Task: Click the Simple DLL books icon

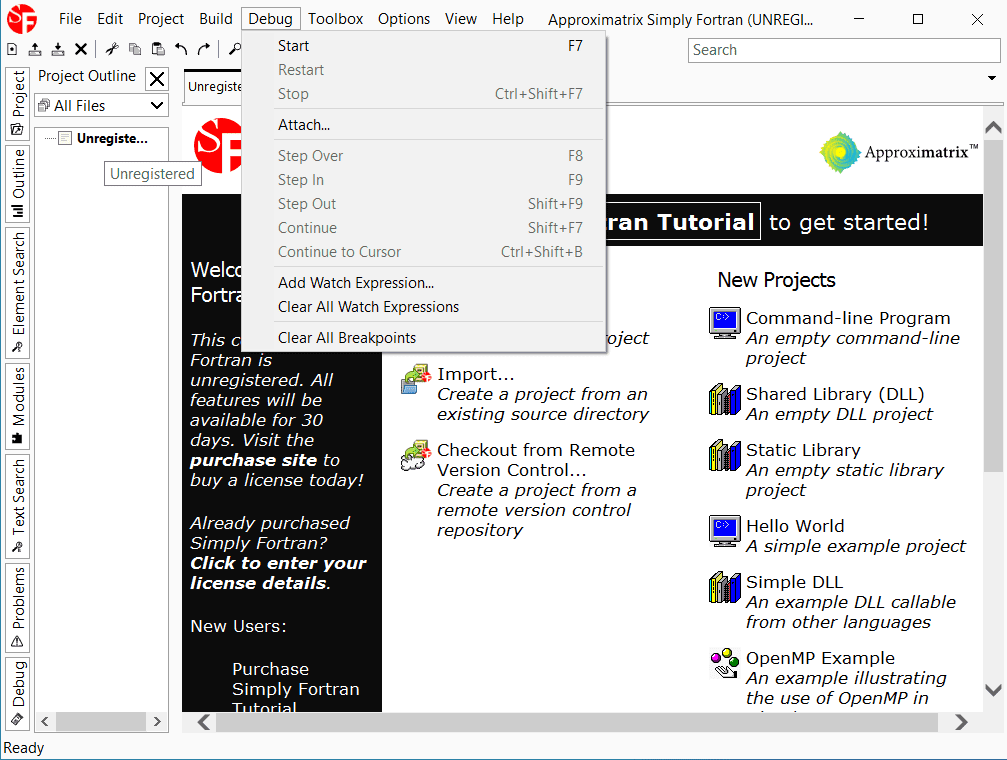Action: coord(724,587)
